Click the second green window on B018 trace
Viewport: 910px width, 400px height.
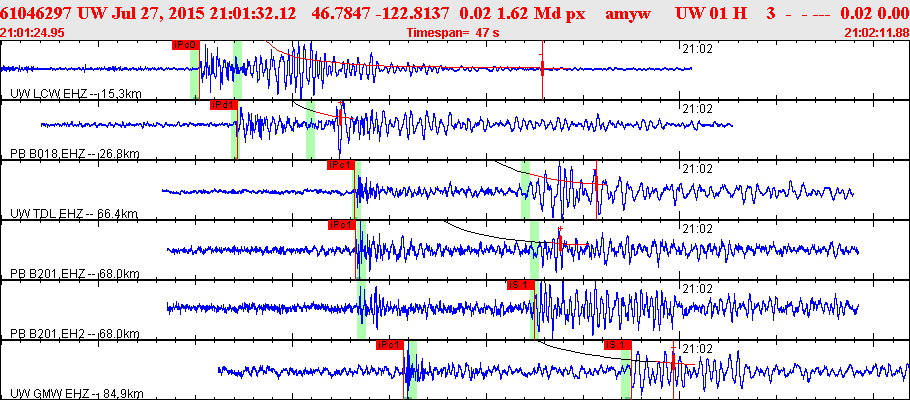point(310,129)
